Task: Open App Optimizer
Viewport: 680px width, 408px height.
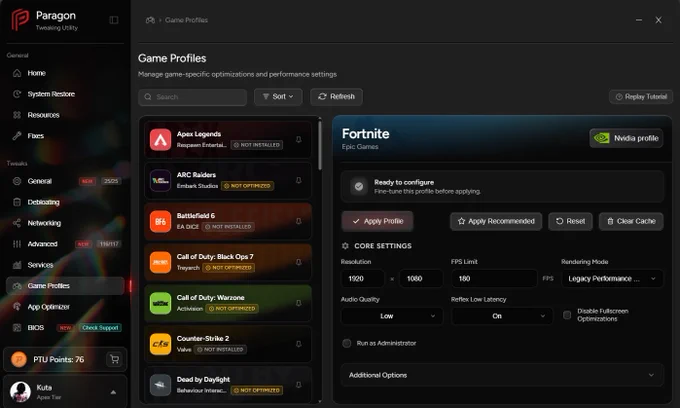Action: pos(65,307)
